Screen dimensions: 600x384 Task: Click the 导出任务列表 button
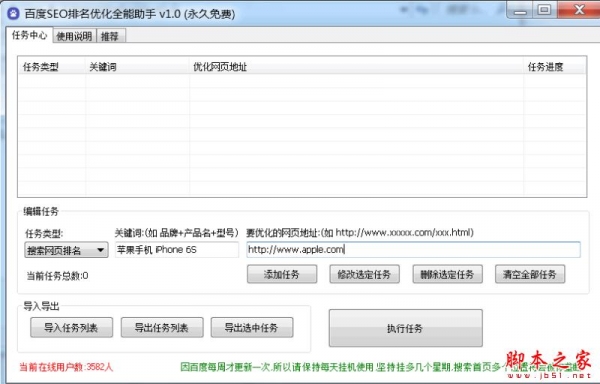162,327
